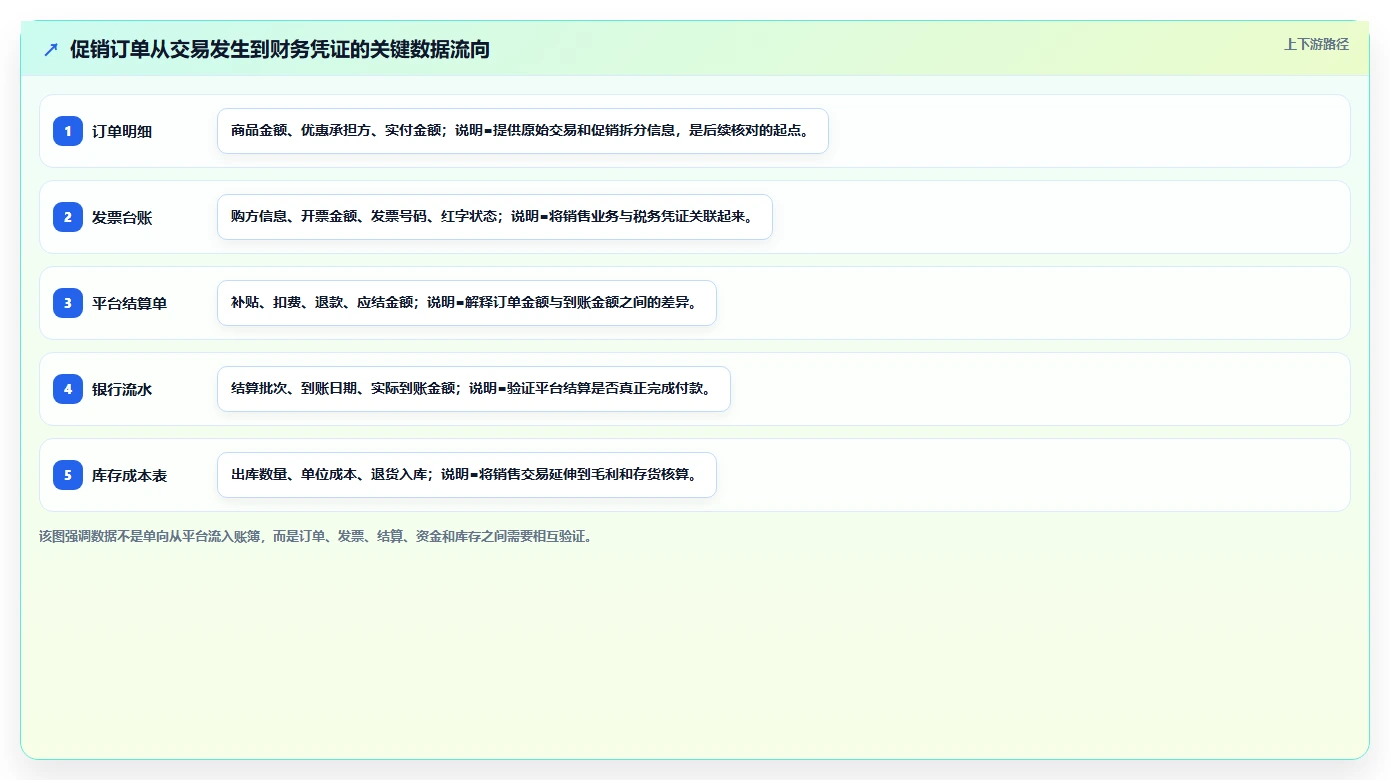Select the 发票台账 step label

122,217
